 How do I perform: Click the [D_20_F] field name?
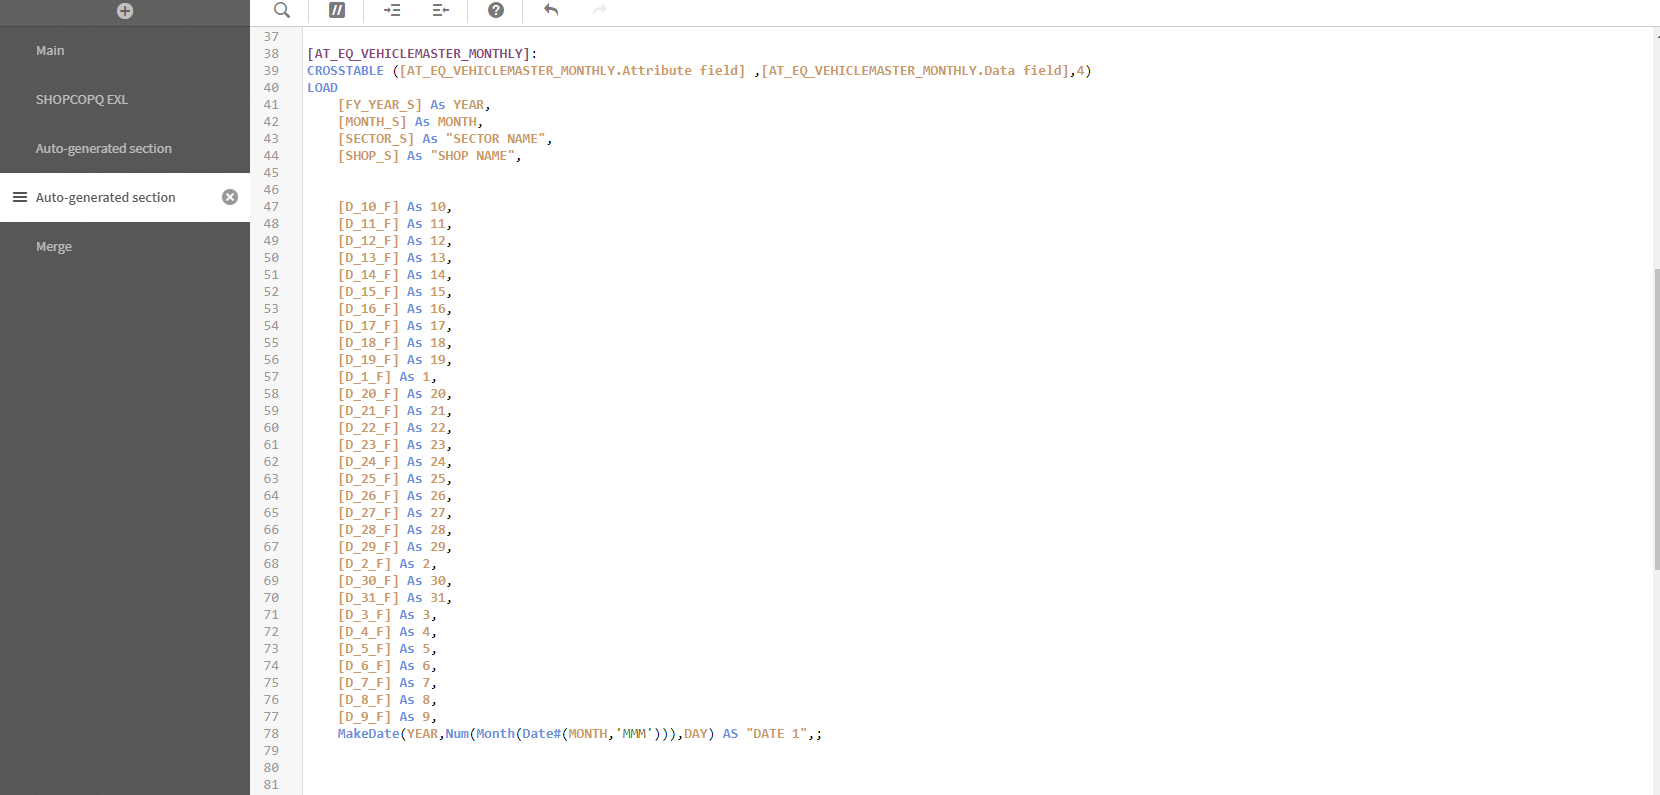click(368, 394)
